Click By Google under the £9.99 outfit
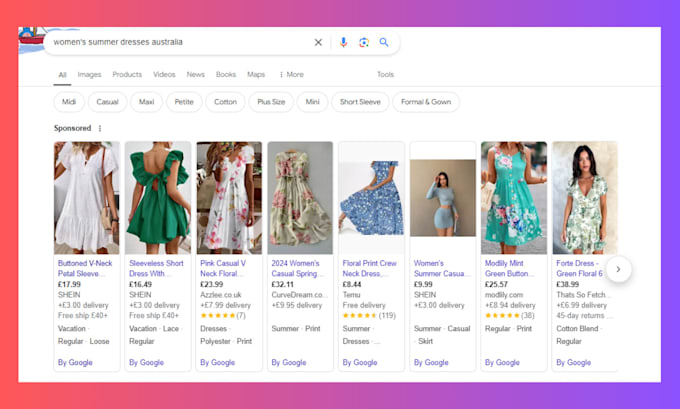 pyautogui.click(x=431, y=363)
